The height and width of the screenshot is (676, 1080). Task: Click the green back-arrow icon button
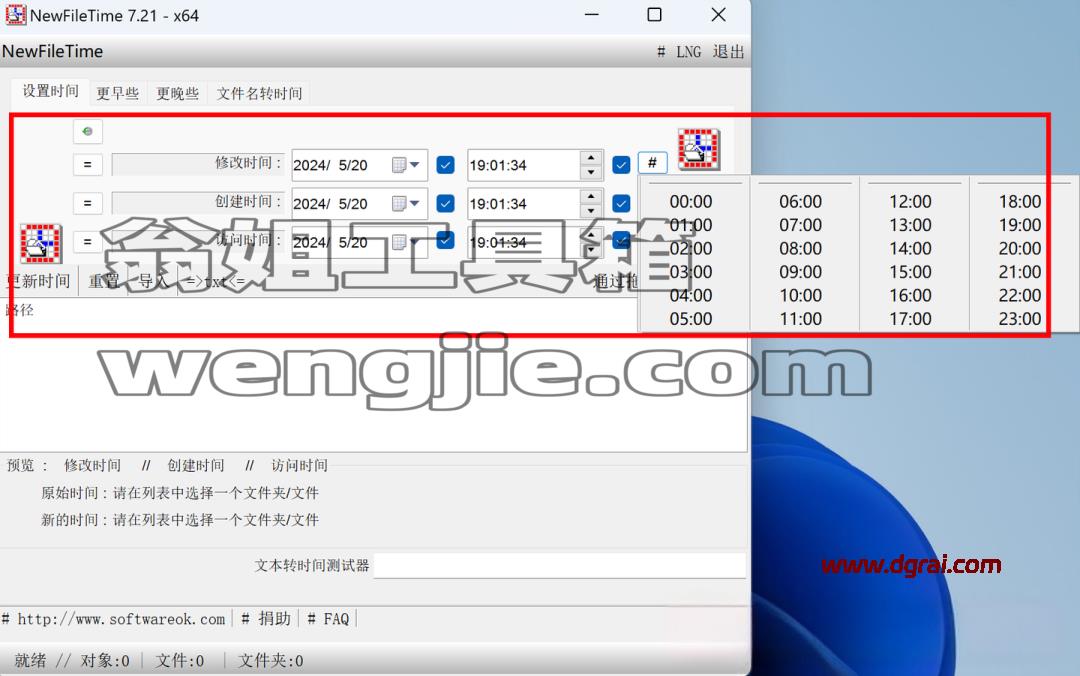click(x=87, y=131)
